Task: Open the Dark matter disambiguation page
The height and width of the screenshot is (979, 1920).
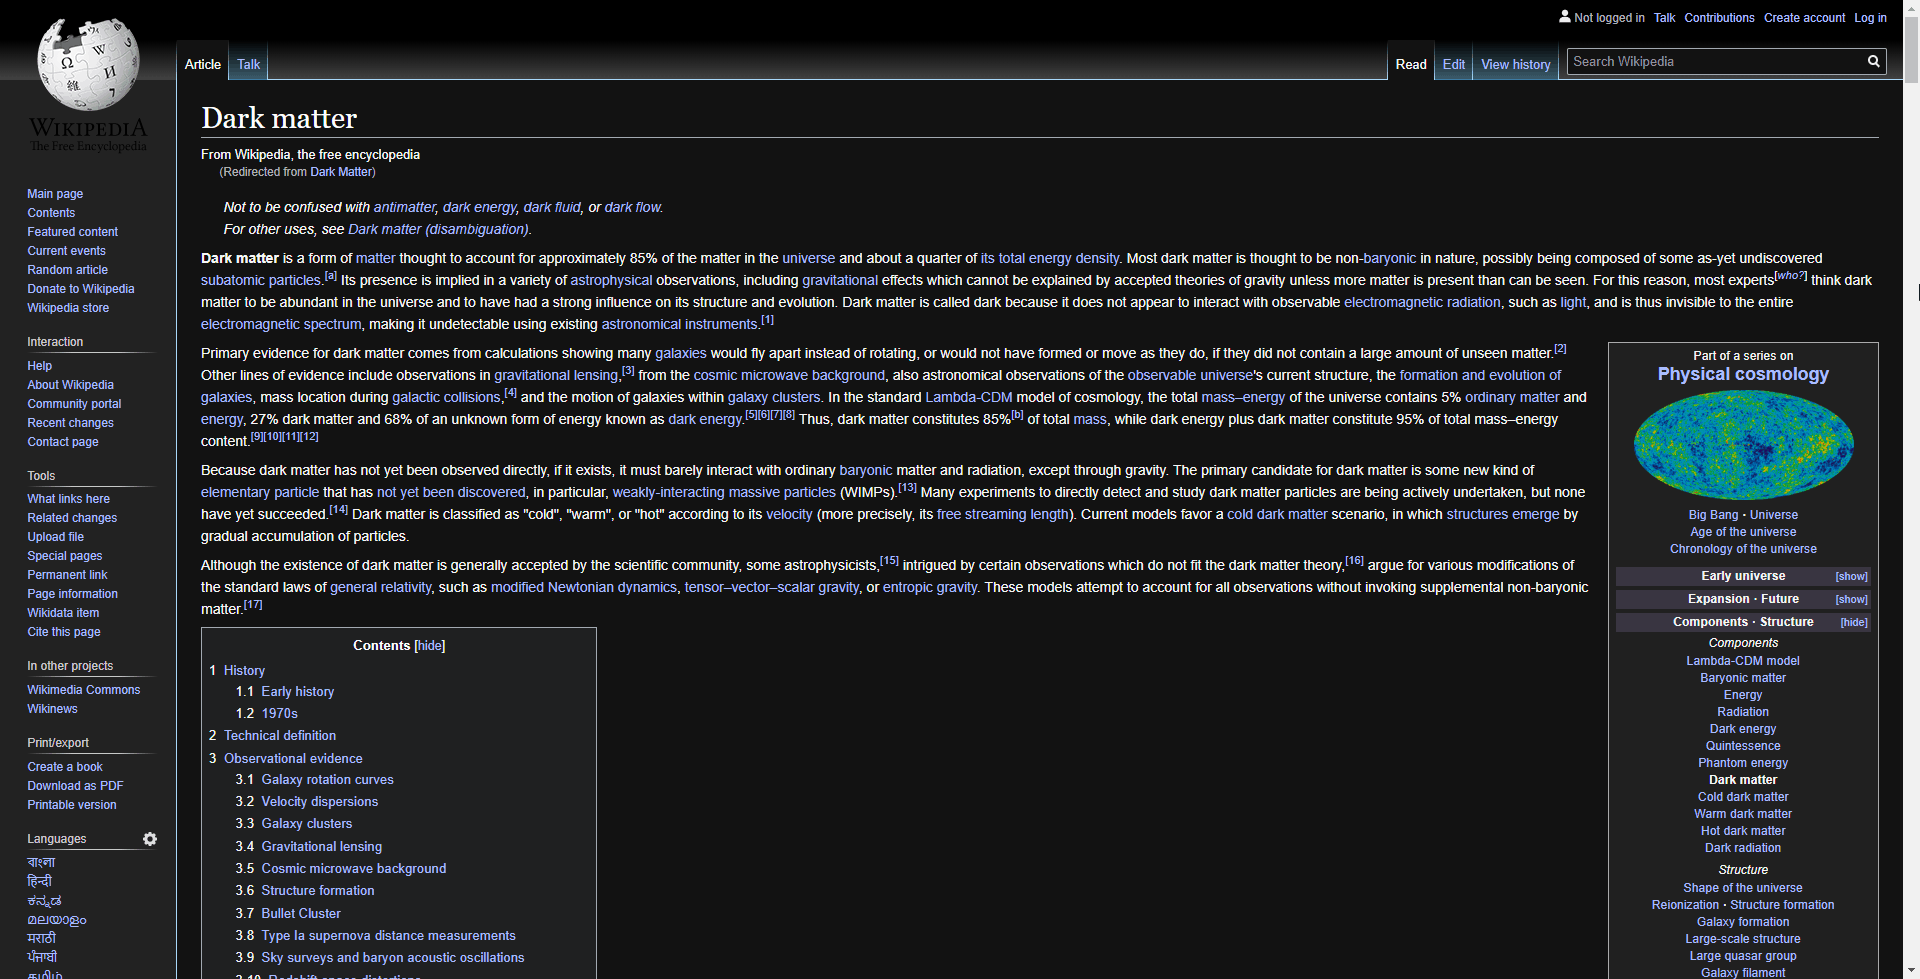Action: [438, 229]
